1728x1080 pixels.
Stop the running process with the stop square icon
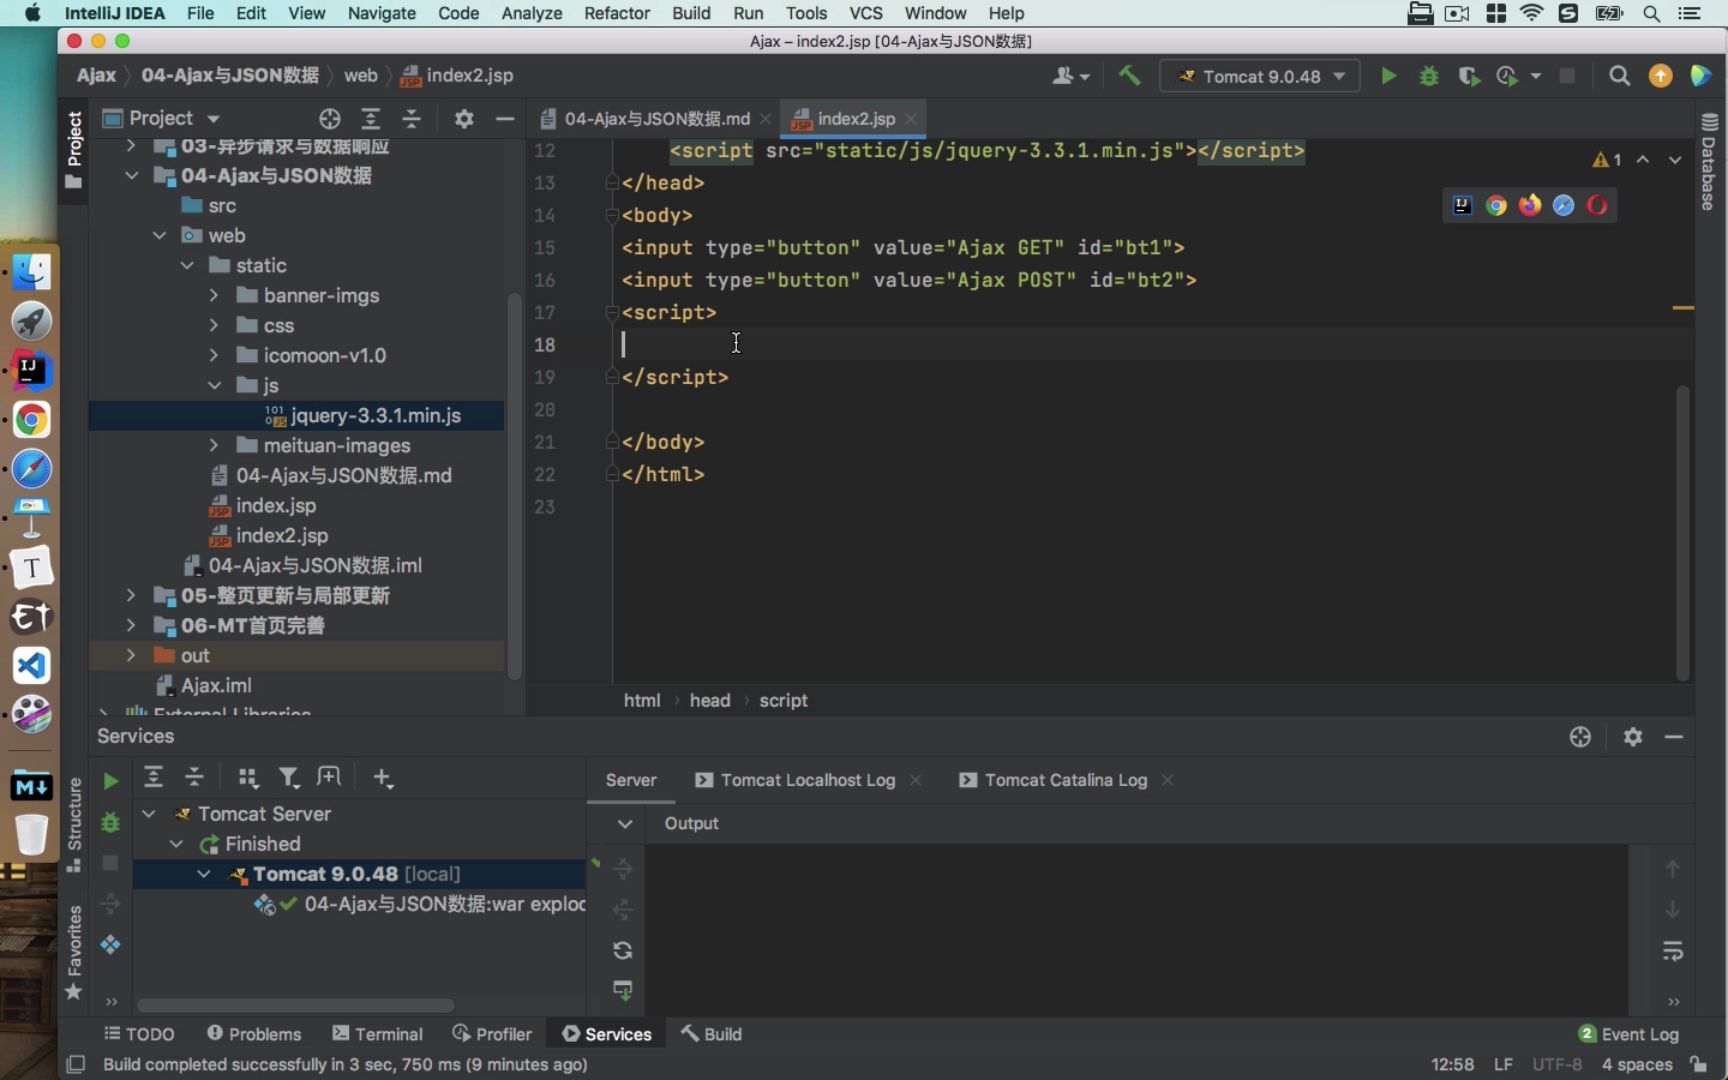tap(1567, 76)
